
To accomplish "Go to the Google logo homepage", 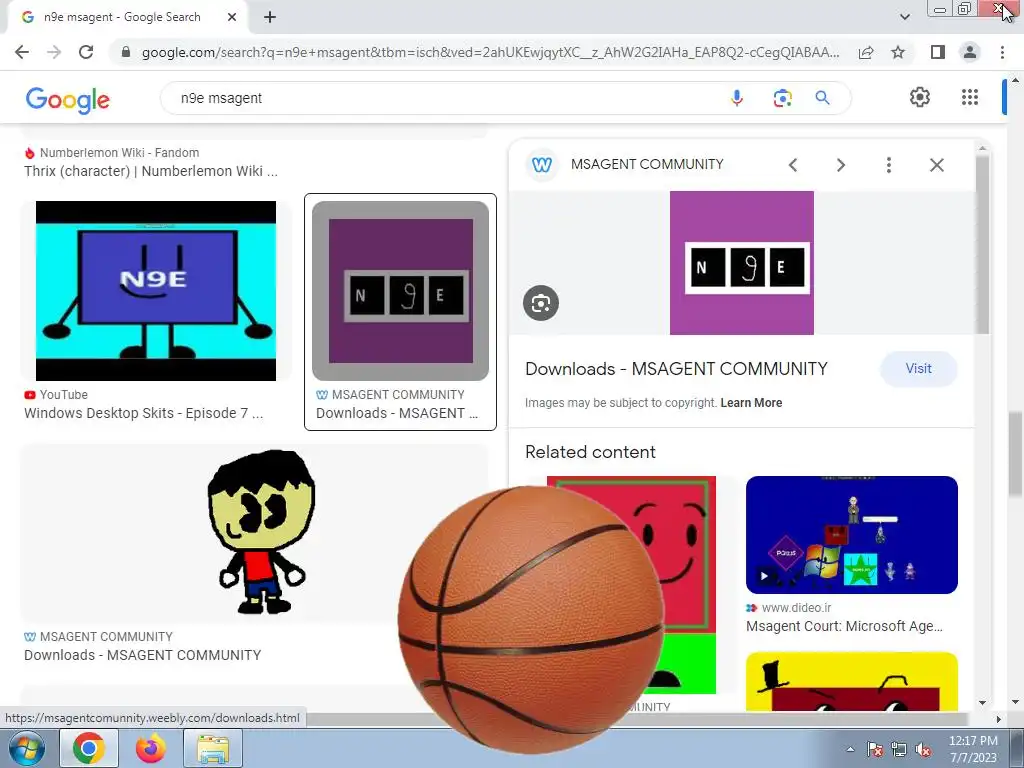I will (68, 100).
